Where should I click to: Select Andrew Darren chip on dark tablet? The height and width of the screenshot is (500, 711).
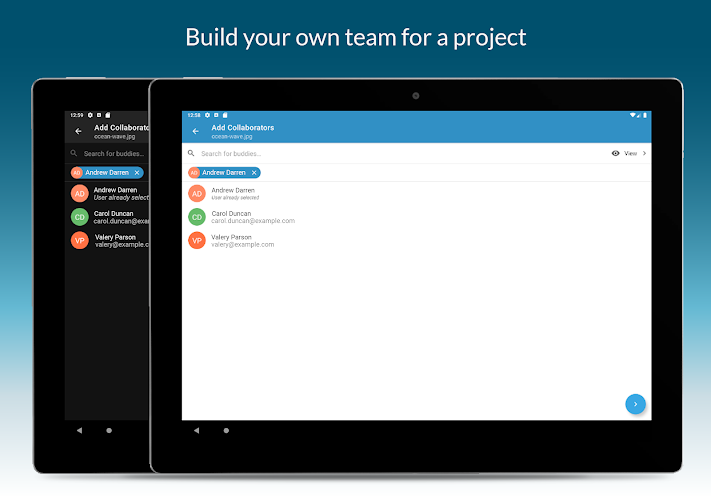point(107,173)
